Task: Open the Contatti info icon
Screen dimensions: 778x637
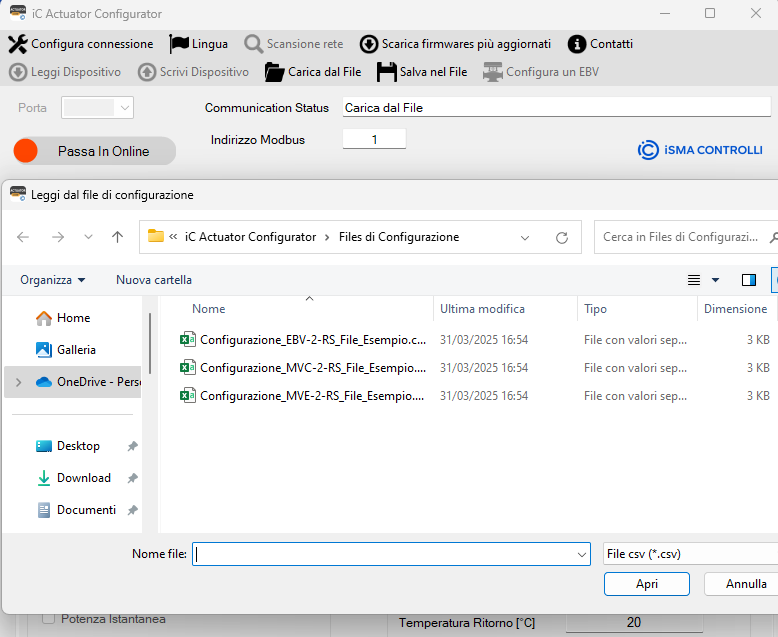Action: pos(576,44)
